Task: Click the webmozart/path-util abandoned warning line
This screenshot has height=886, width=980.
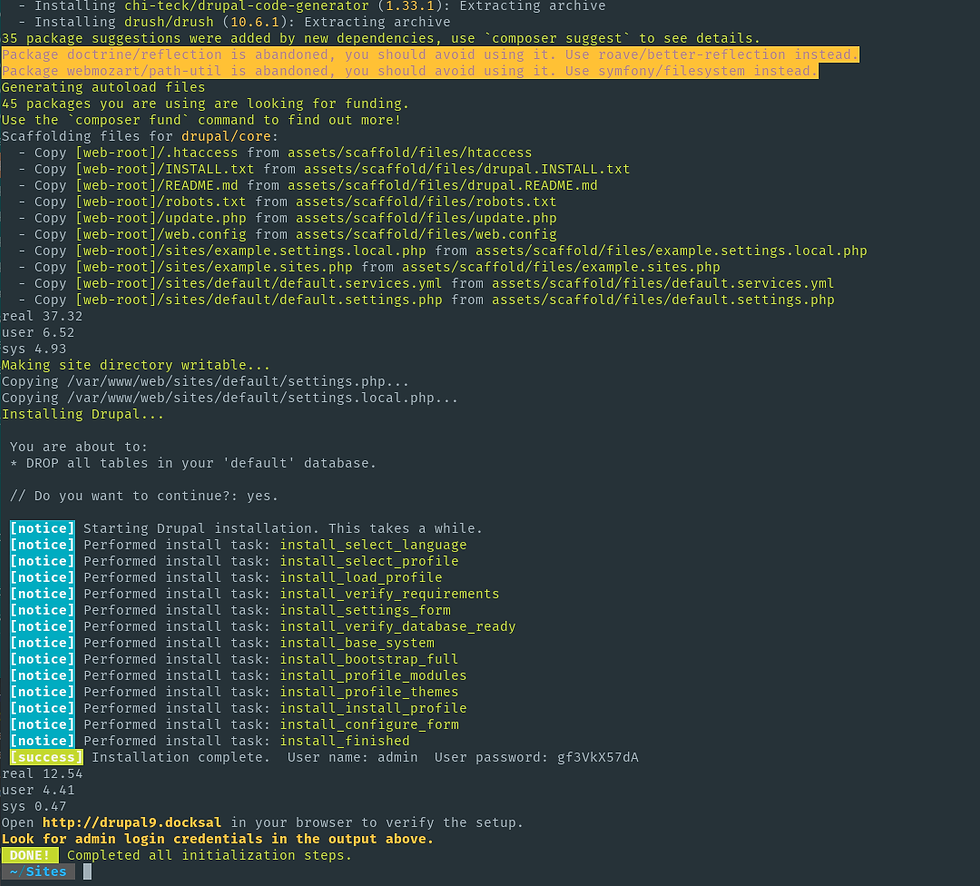Action: [x=410, y=71]
